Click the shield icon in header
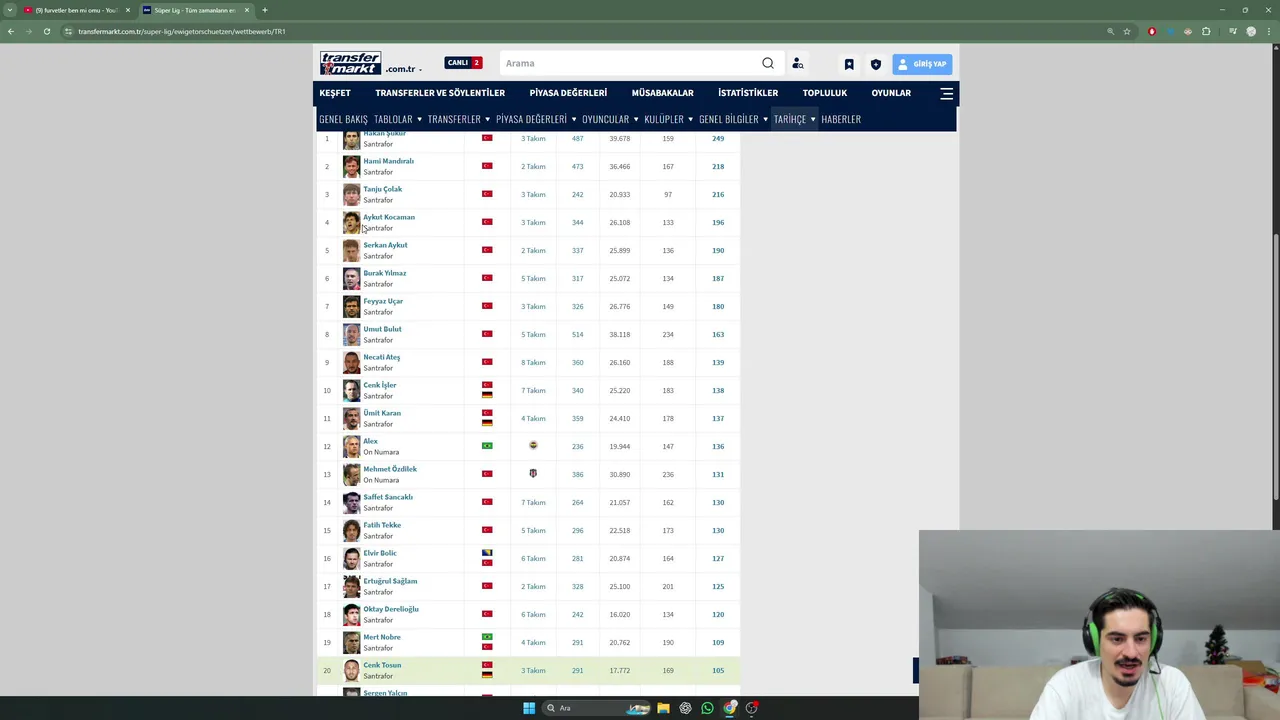Viewport: 1280px width, 720px height. 876,64
